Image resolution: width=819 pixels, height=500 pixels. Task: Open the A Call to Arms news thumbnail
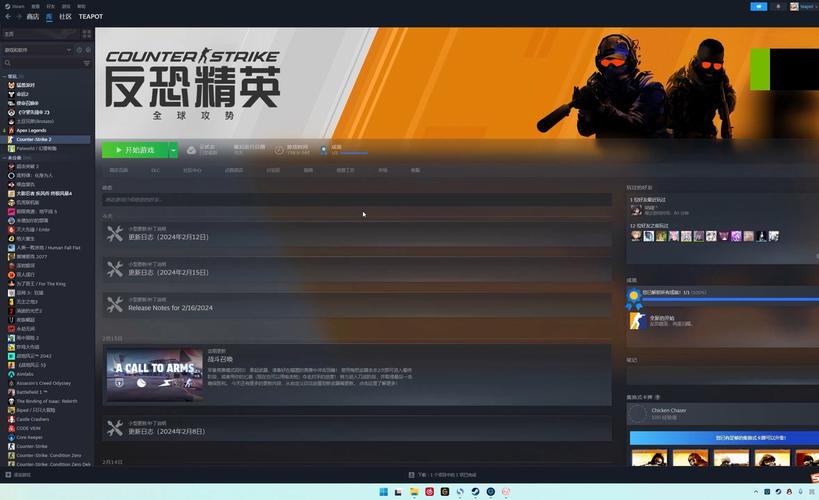point(154,373)
